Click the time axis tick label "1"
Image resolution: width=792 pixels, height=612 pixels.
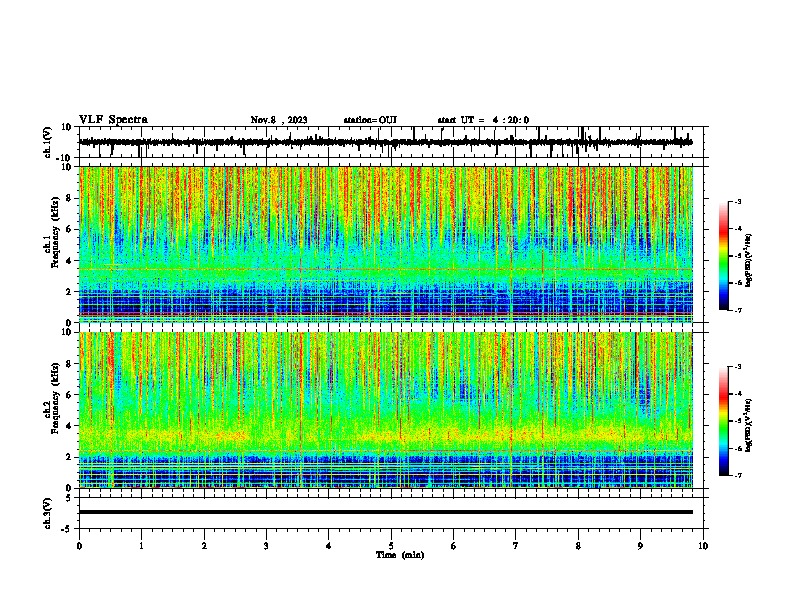coord(141,546)
